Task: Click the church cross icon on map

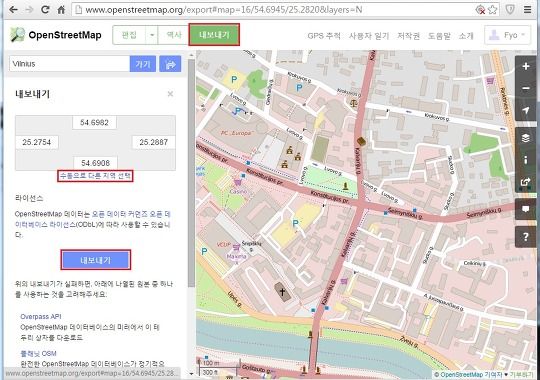Action: (x=282, y=292)
